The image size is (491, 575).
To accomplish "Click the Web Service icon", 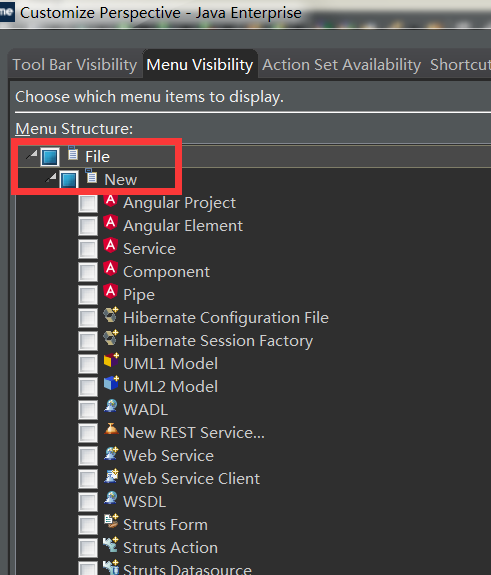I will click(111, 453).
